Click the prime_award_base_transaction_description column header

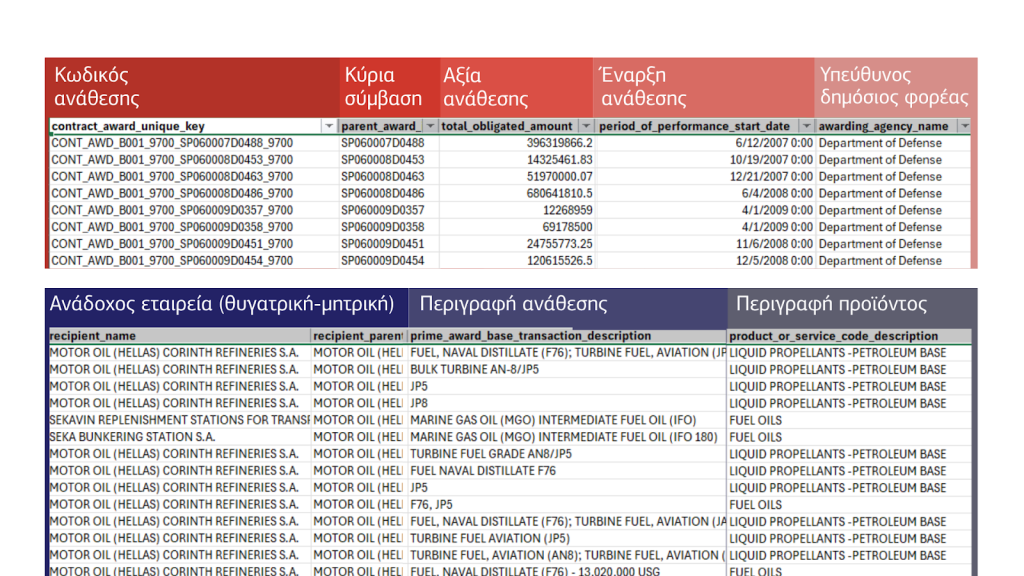click(566, 336)
